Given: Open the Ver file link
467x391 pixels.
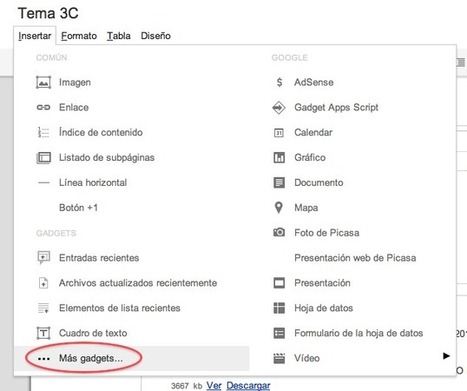Looking at the screenshot, I should 214,386.
